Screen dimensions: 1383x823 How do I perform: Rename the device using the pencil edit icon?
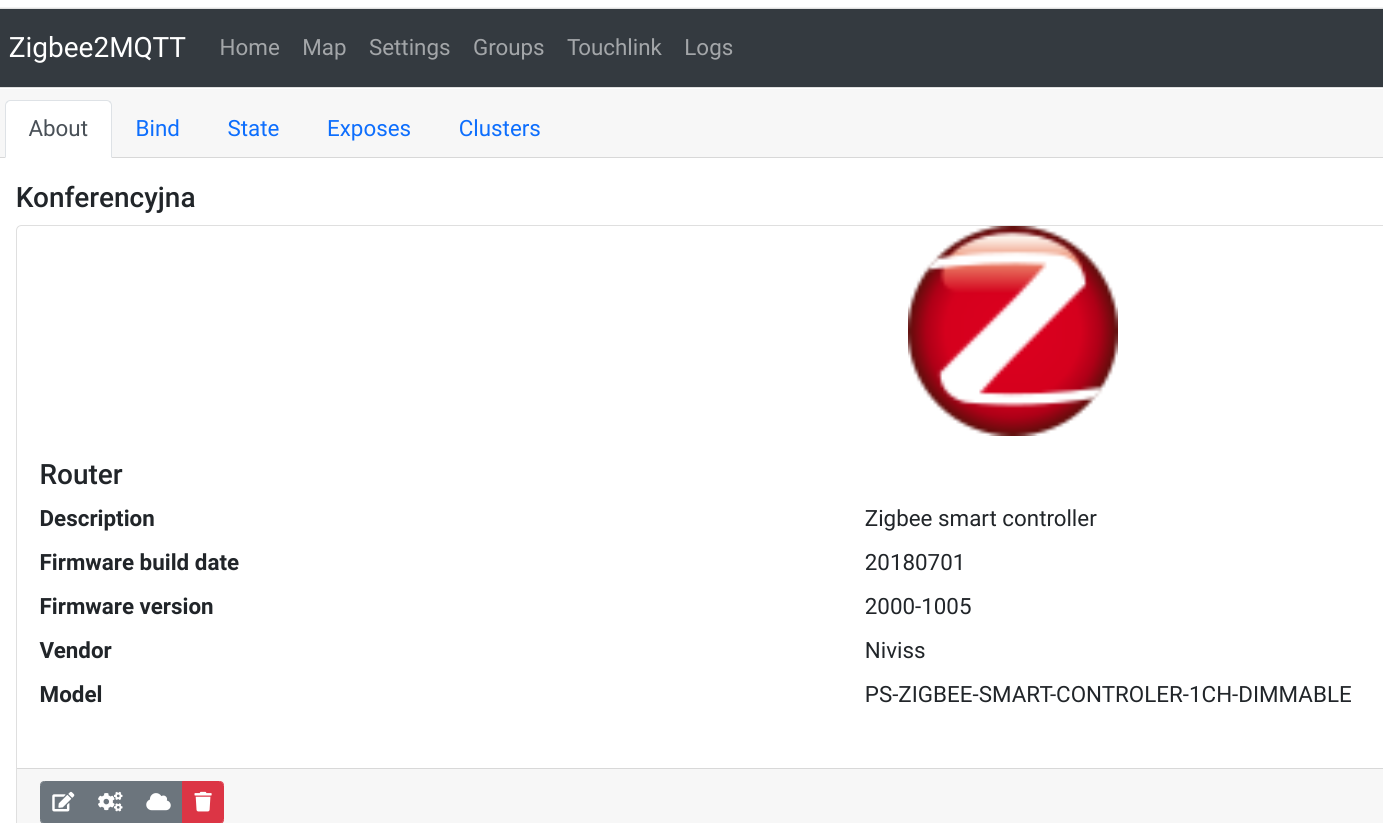click(63, 801)
